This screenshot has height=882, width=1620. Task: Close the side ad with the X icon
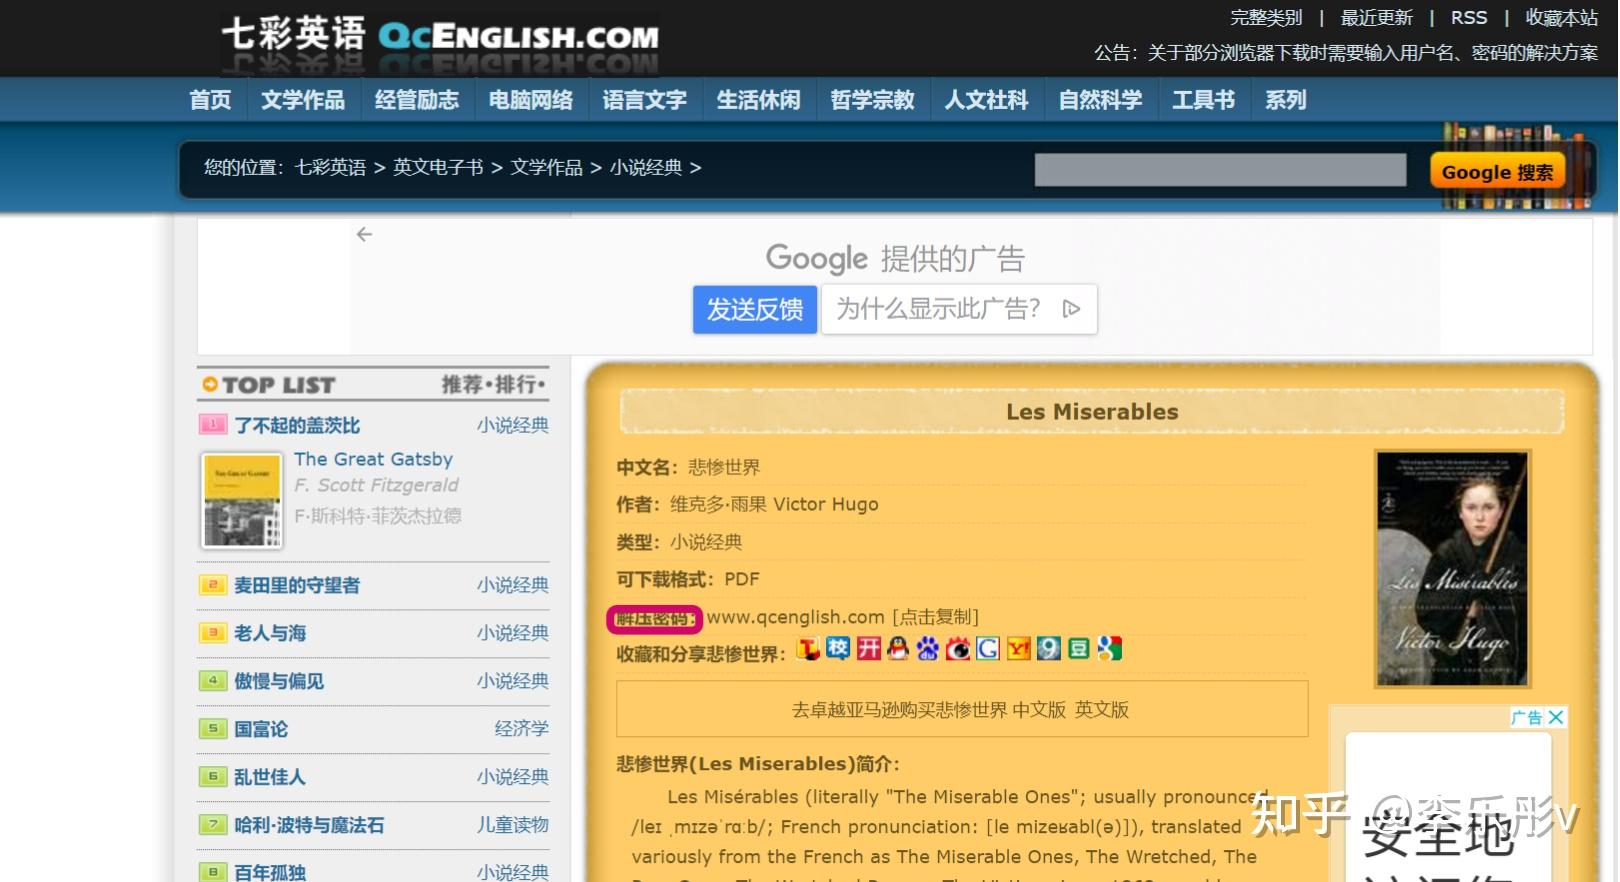click(x=1556, y=717)
